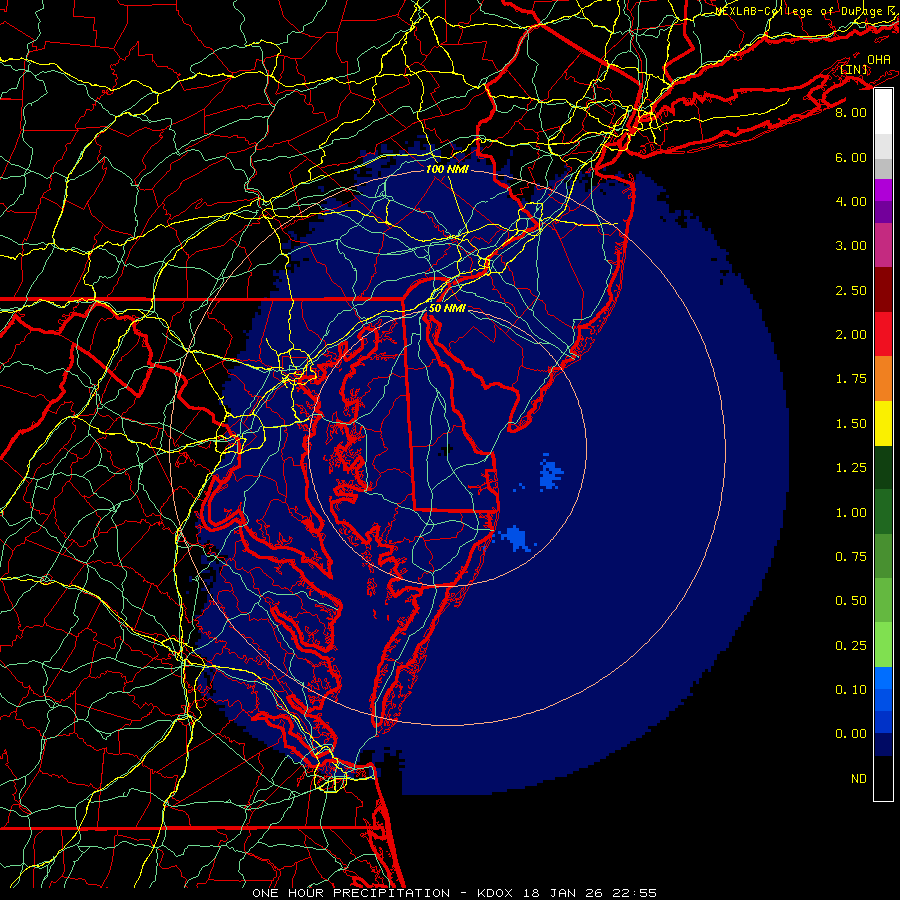Select the darkest green legend swatch

pyautogui.click(x=883, y=467)
